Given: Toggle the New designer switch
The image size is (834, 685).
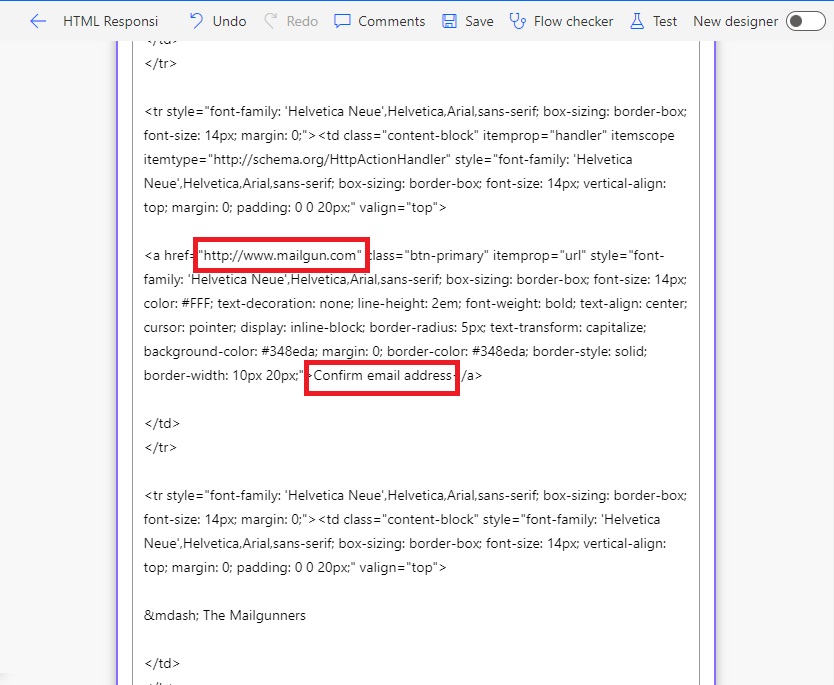Looking at the screenshot, I should tap(805, 20).
